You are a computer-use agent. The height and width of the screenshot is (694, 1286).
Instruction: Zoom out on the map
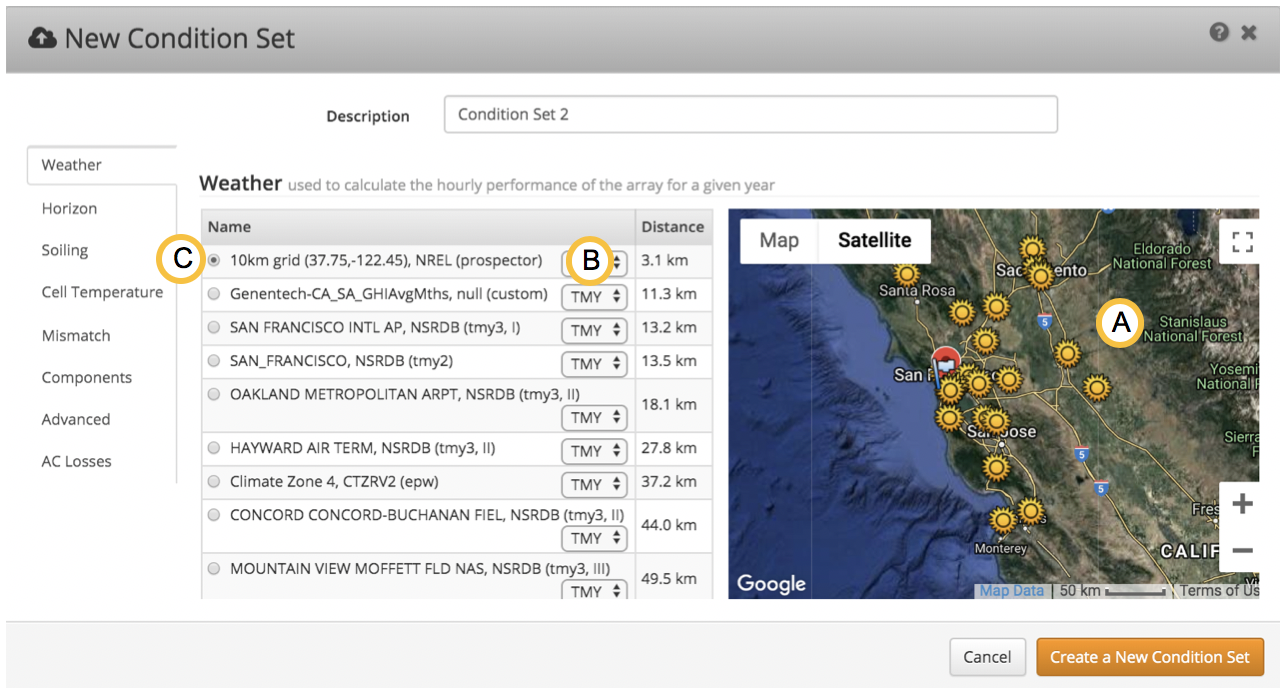(1242, 551)
